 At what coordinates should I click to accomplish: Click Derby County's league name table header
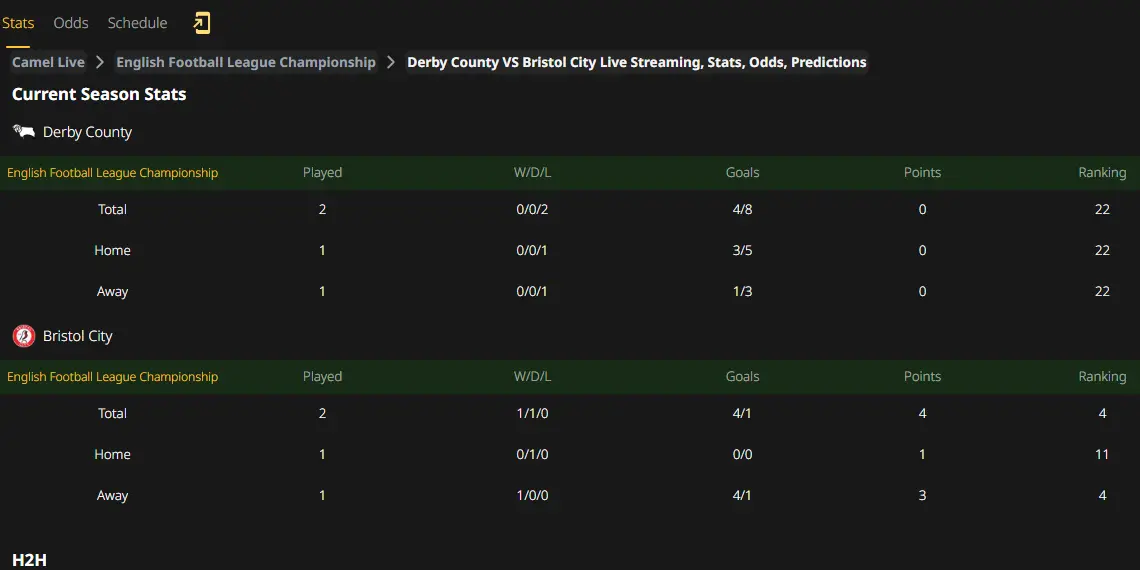coord(113,173)
